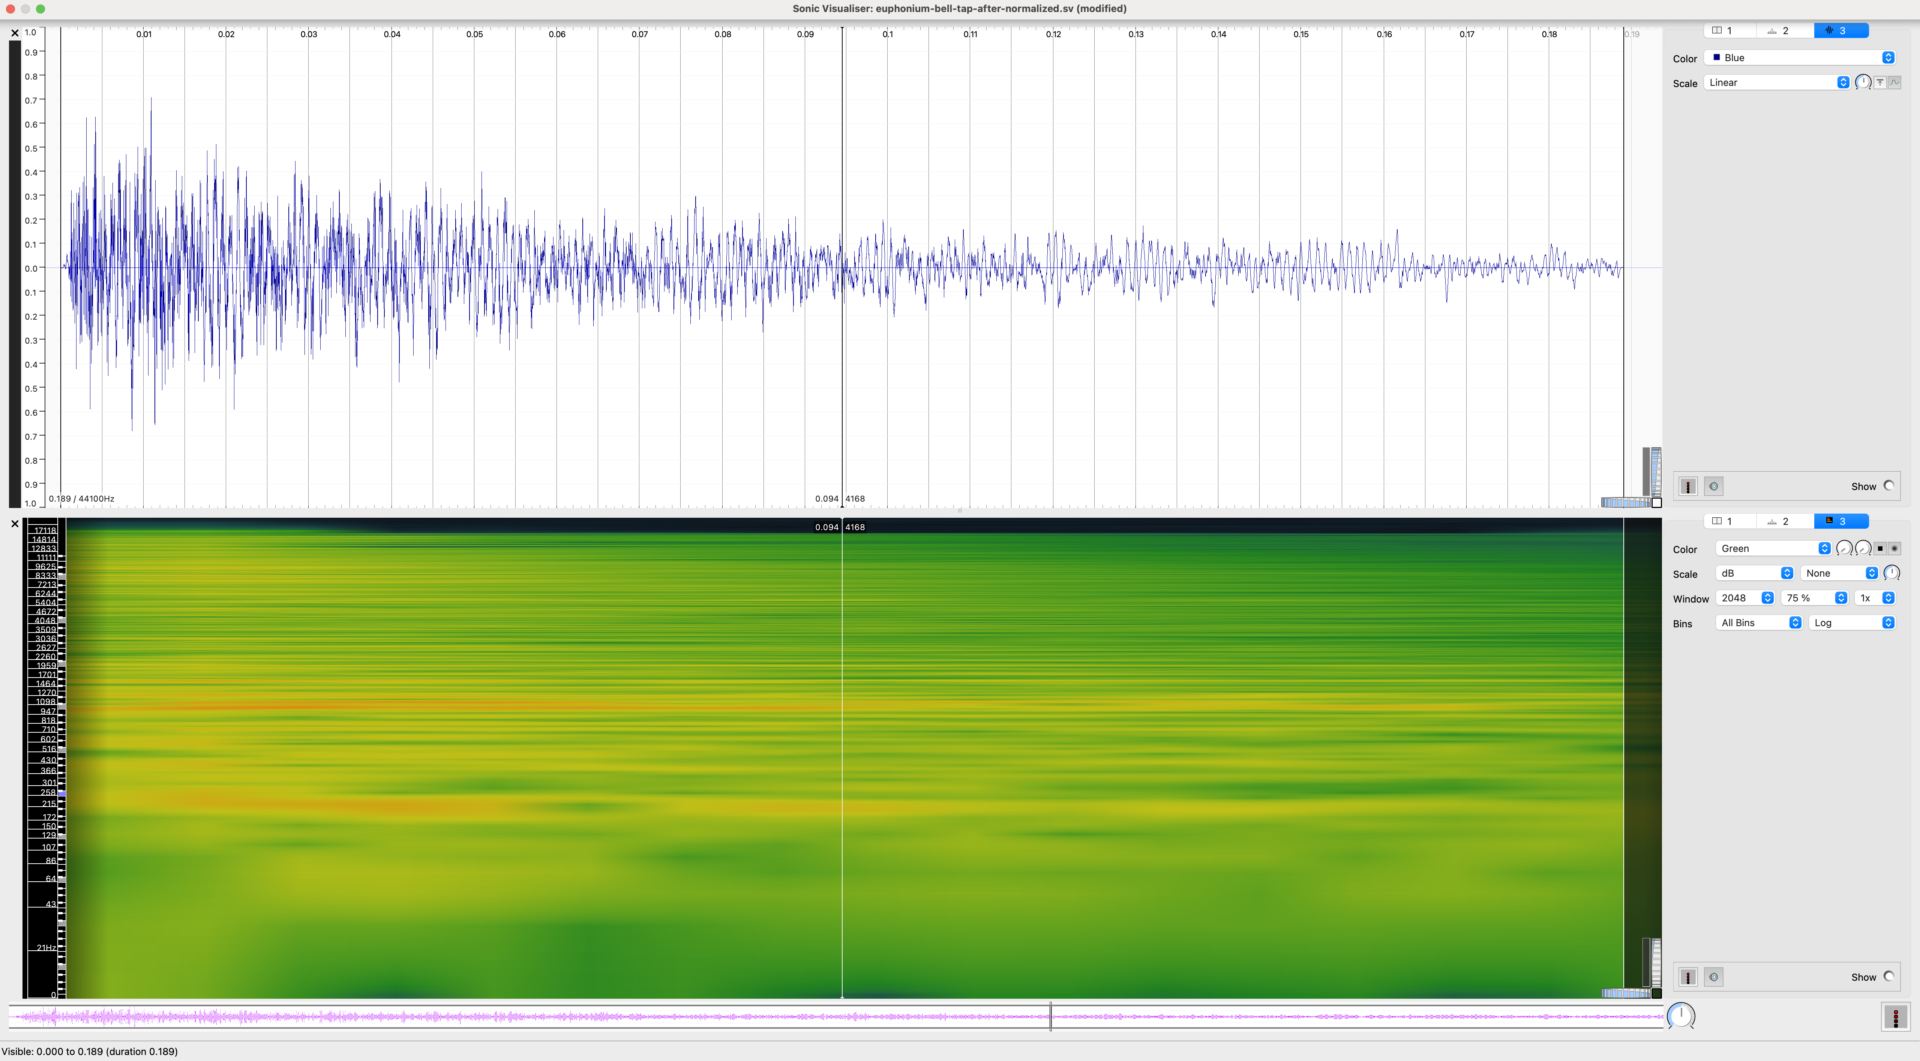Close the spectrogram pane with its X icon
This screenshot has width=1920, height=1061.
pos(14,524)
